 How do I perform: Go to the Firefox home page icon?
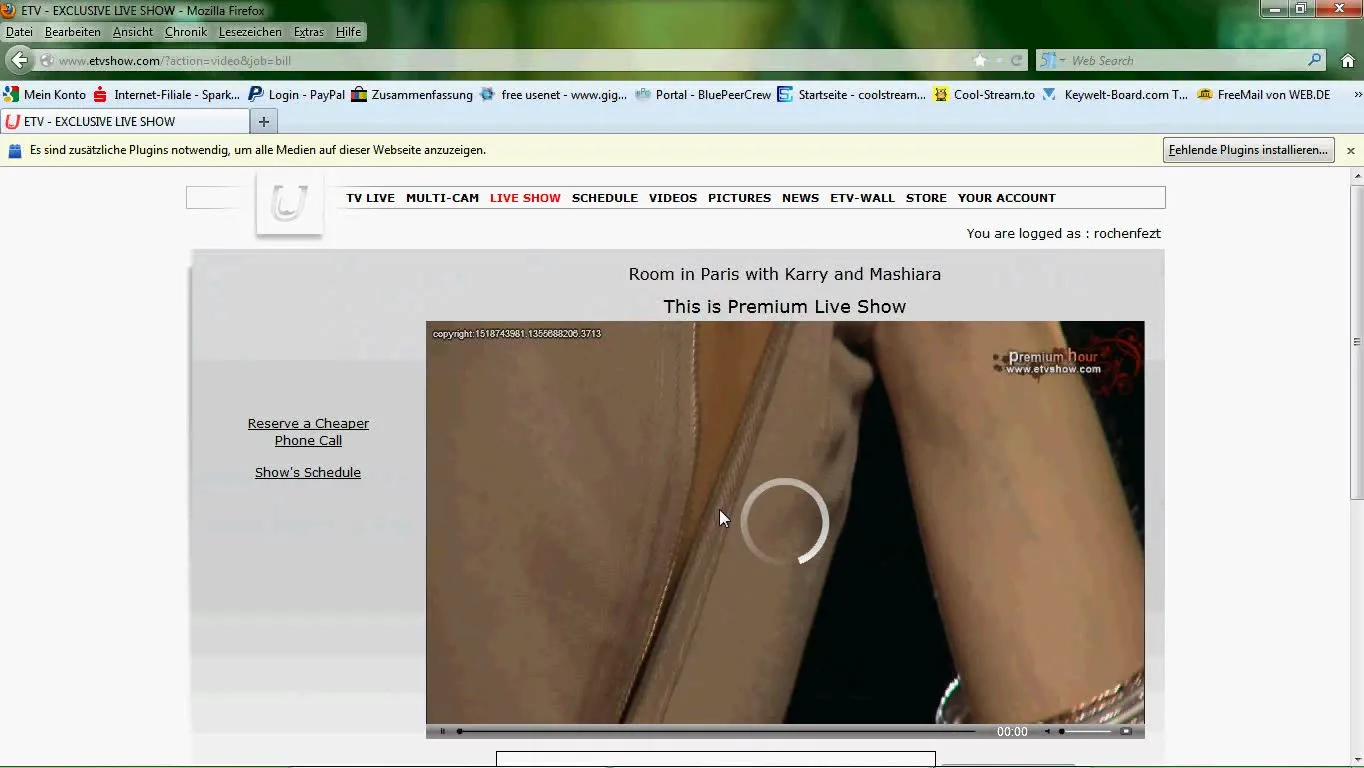(1347, 60)
